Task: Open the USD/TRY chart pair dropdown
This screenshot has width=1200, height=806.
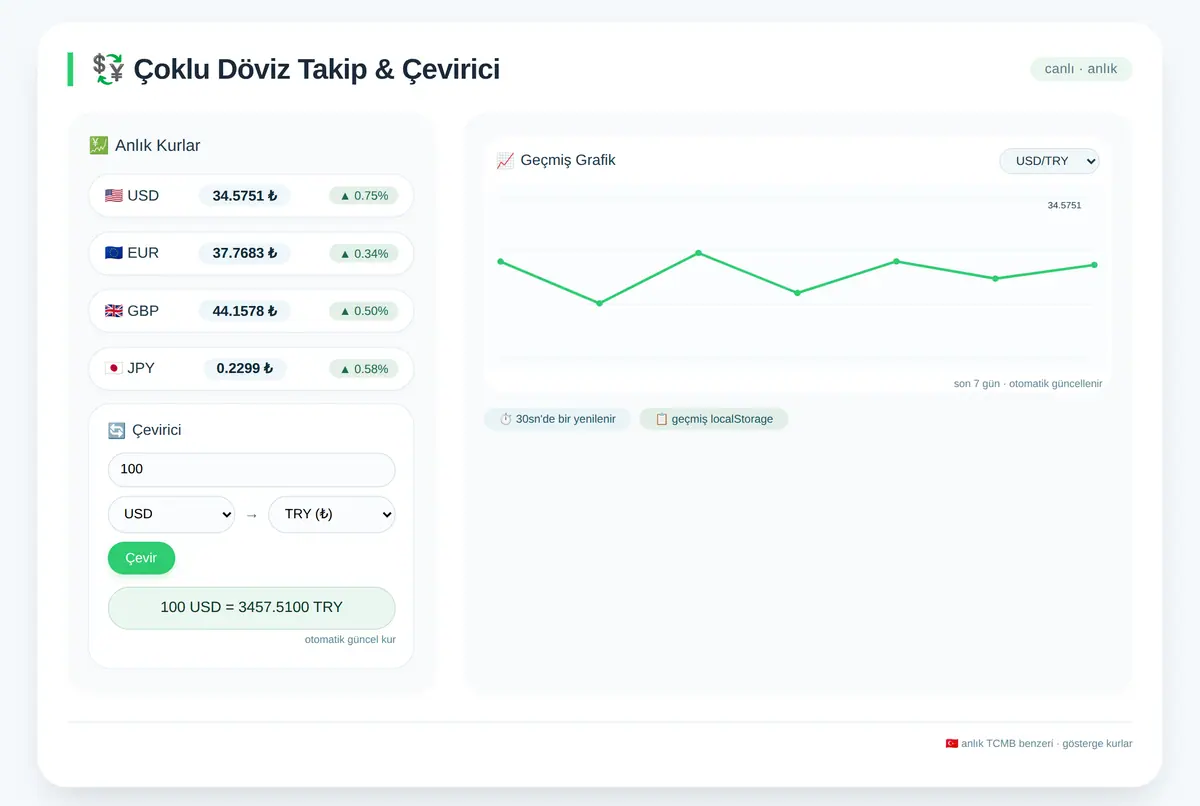Action: [1049, 161]
